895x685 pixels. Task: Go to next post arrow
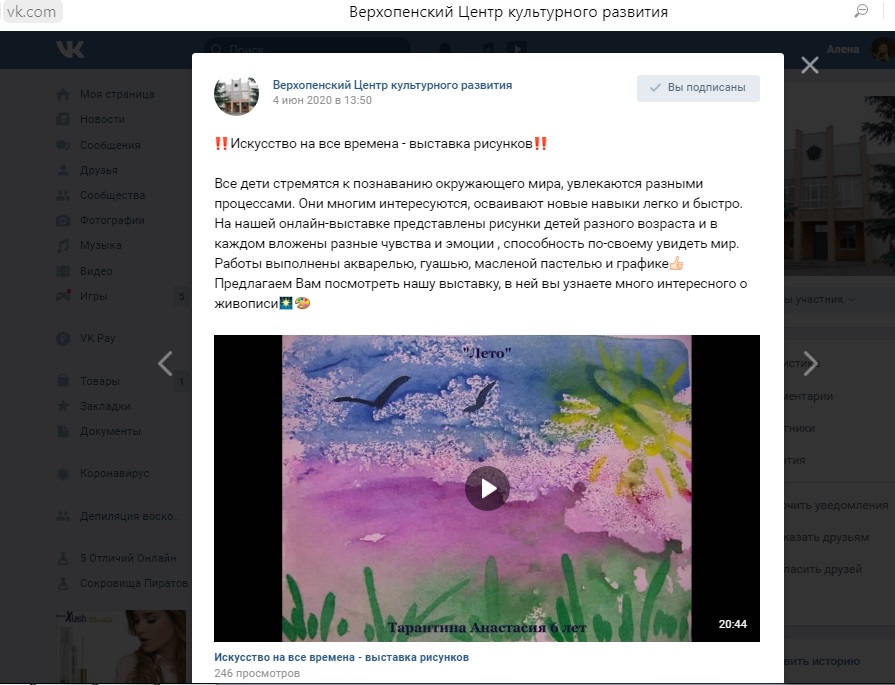pyautogui.click(x=810, y=363)
